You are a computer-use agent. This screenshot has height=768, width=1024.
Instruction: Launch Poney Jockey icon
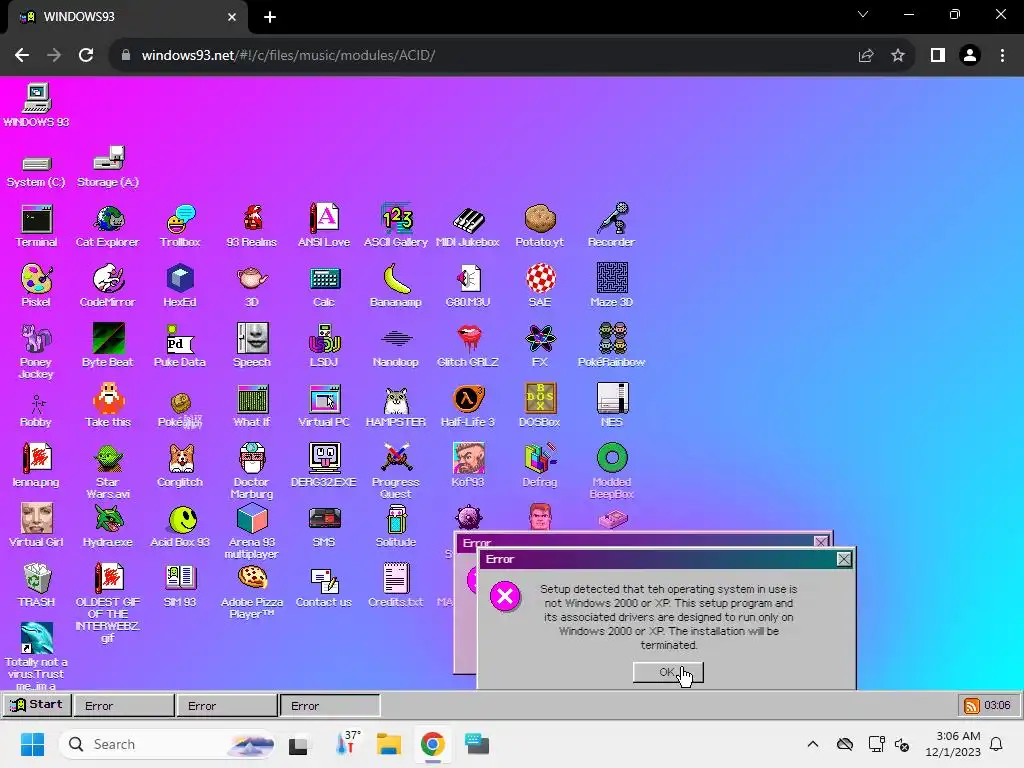pos(37,351)
